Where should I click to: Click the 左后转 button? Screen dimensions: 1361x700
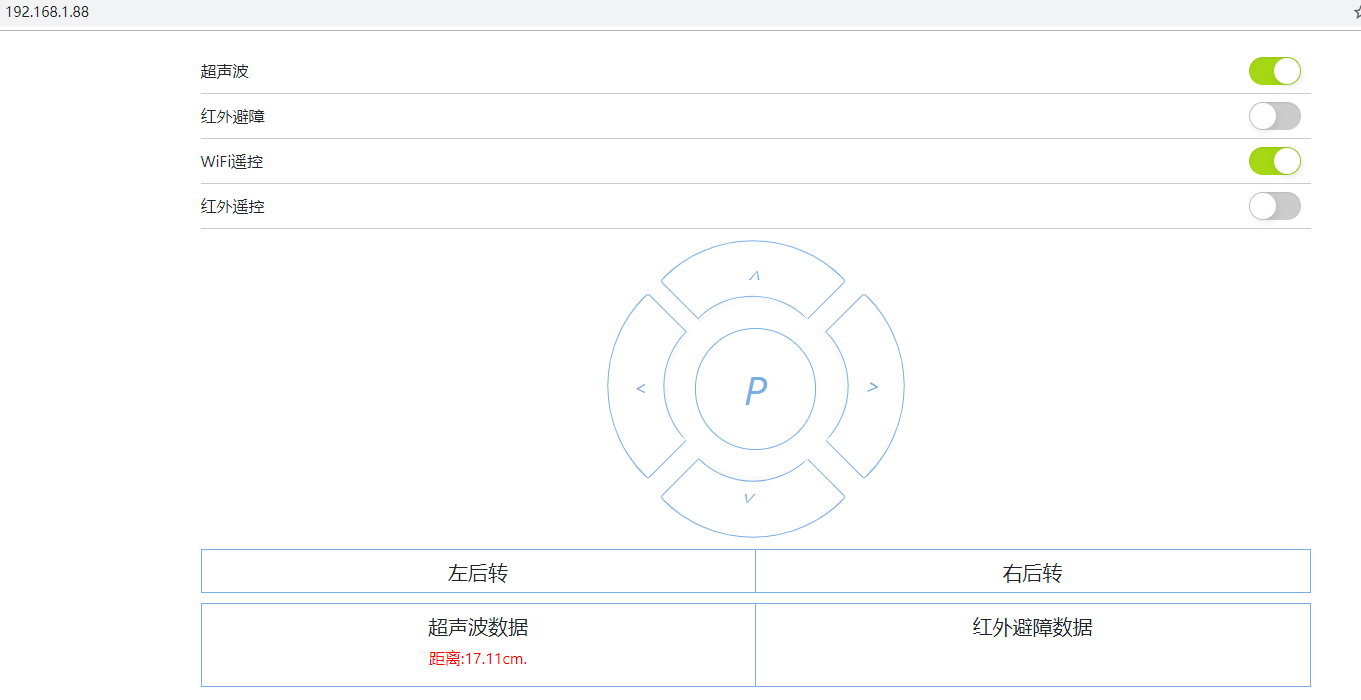478,573
